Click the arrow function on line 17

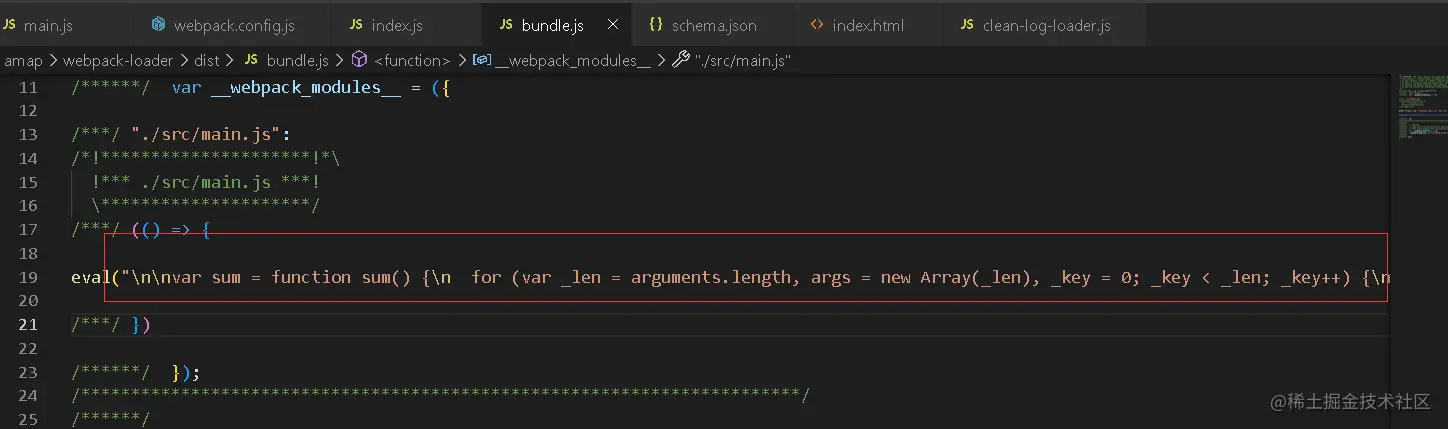click(171, 229)
